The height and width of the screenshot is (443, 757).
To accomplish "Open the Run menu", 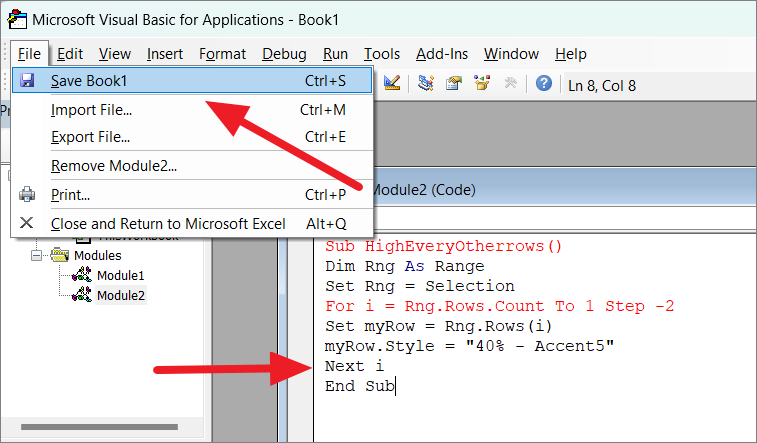I will coord(335,54).
